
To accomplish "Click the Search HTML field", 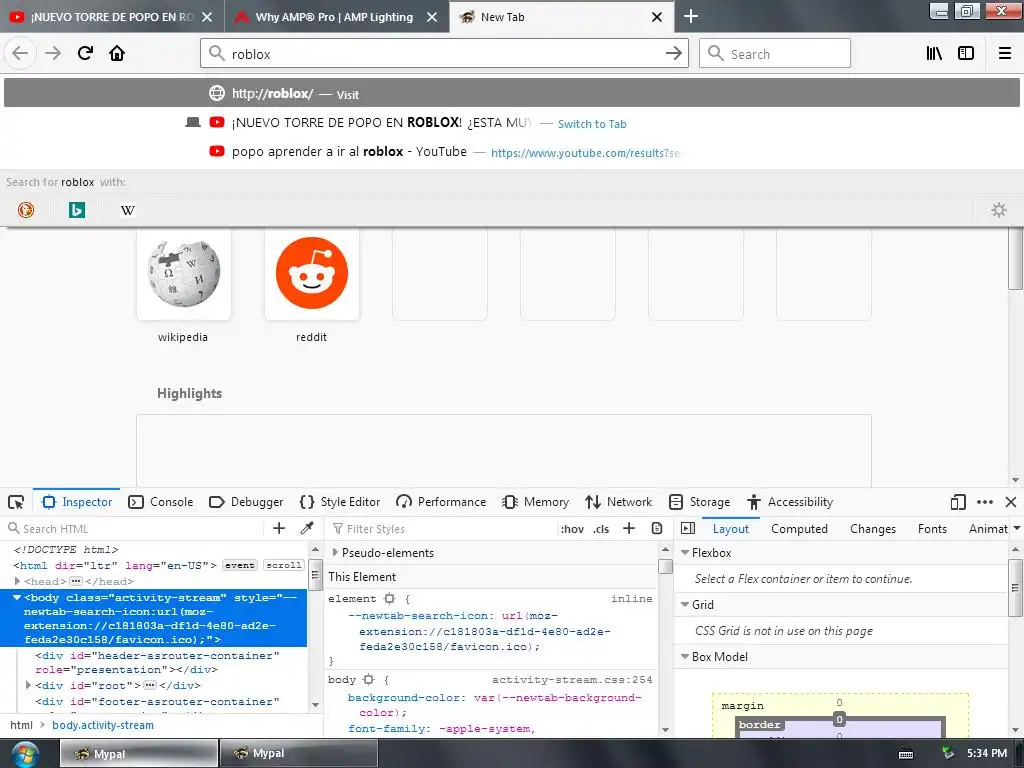I will pos(134,528).
